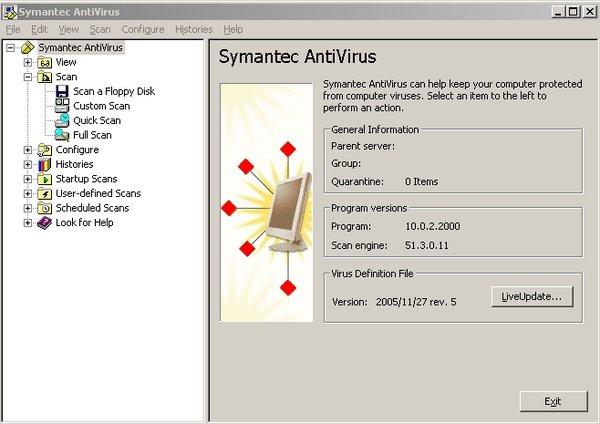Select the Look for Help label
Image resolution: width=600 pixels, height=424 pixels.
85,223
